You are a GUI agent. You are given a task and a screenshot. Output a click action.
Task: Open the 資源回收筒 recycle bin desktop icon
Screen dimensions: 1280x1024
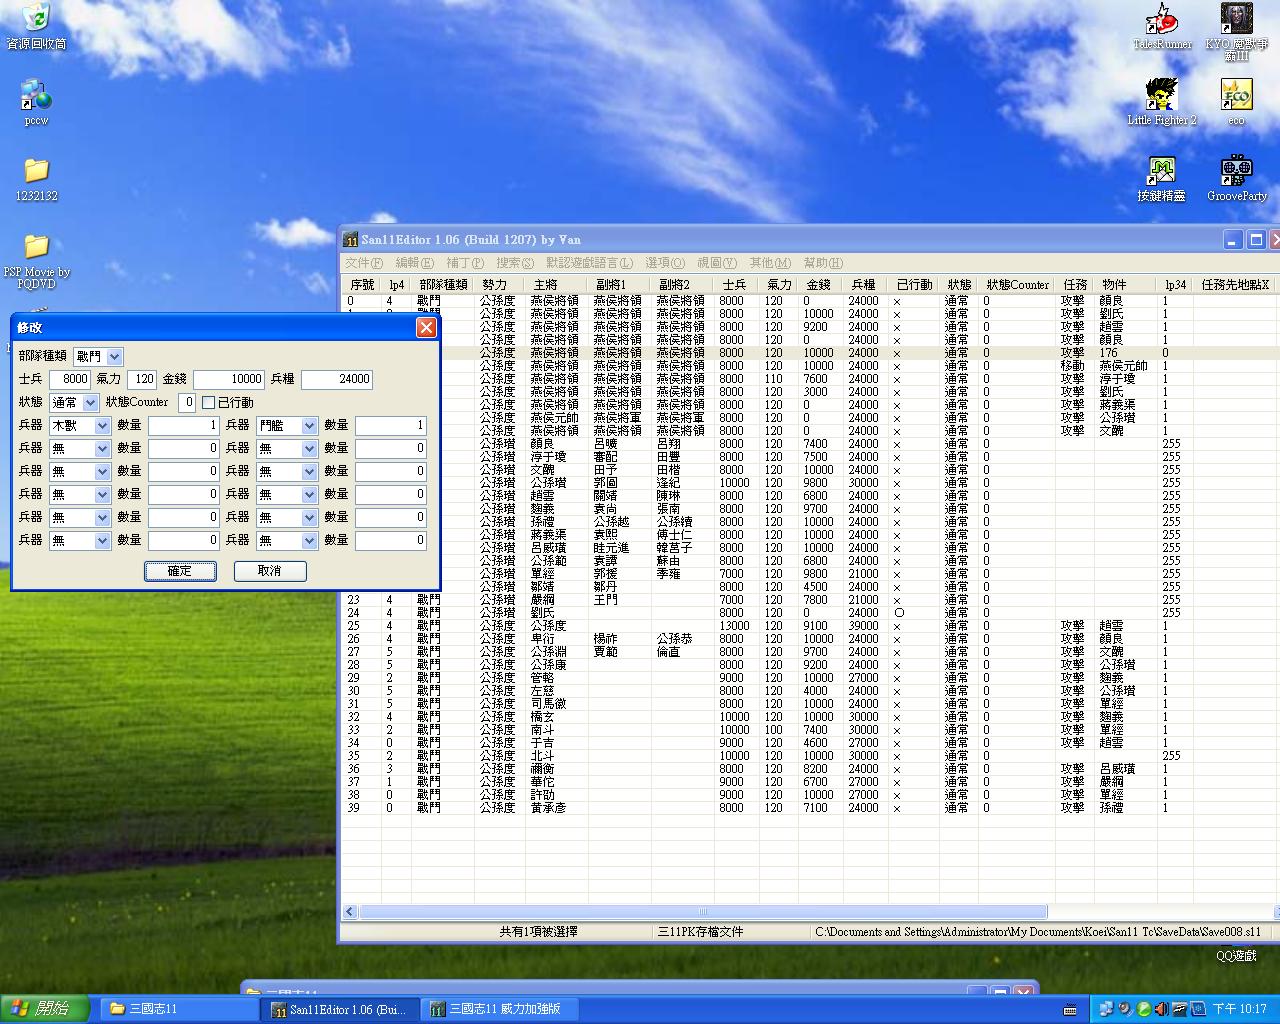[36, 18]
